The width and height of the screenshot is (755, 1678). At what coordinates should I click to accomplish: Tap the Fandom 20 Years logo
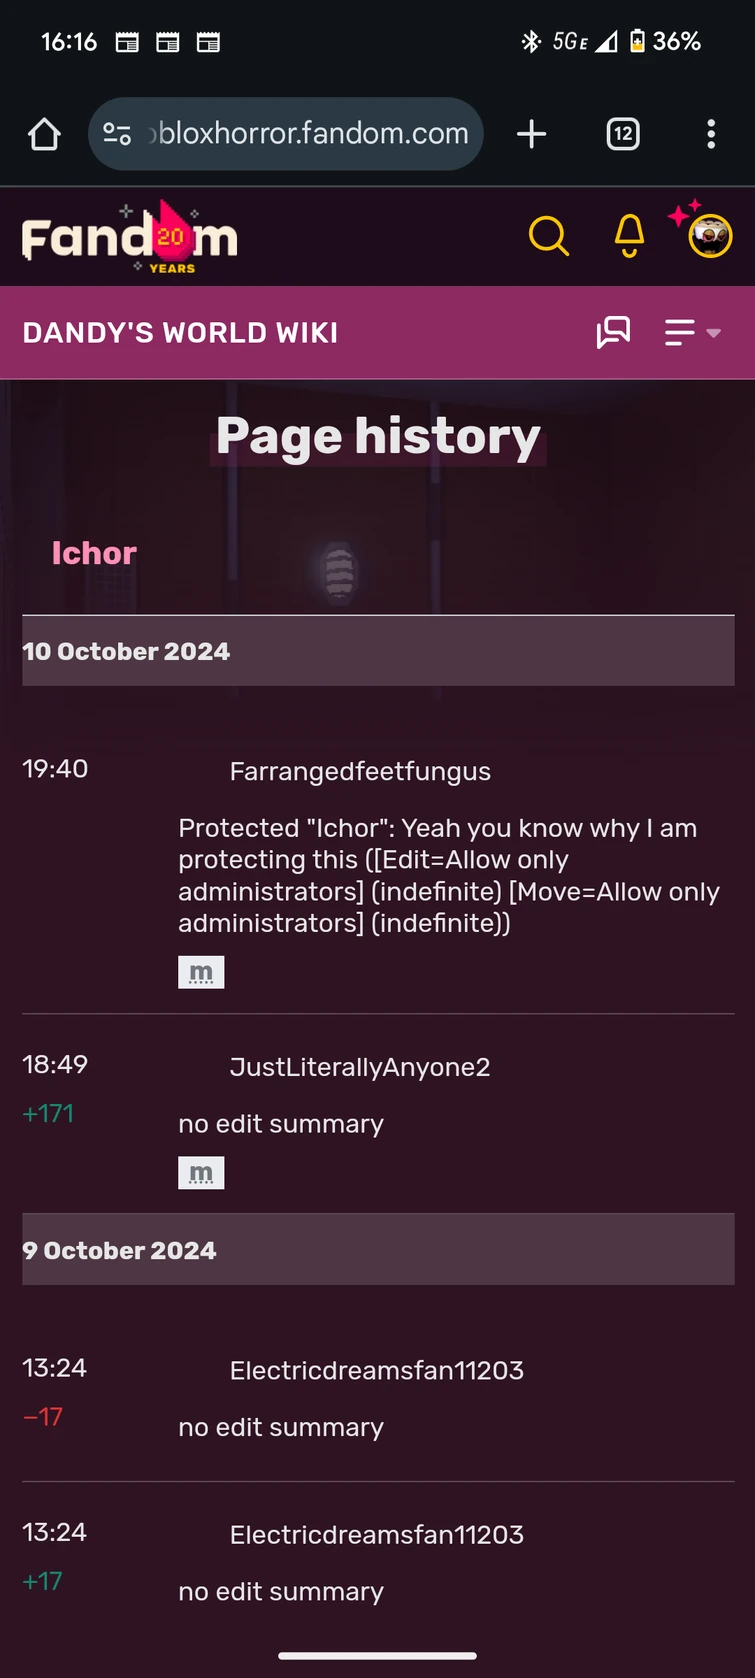pyautogui.click(x=130, y=238)
